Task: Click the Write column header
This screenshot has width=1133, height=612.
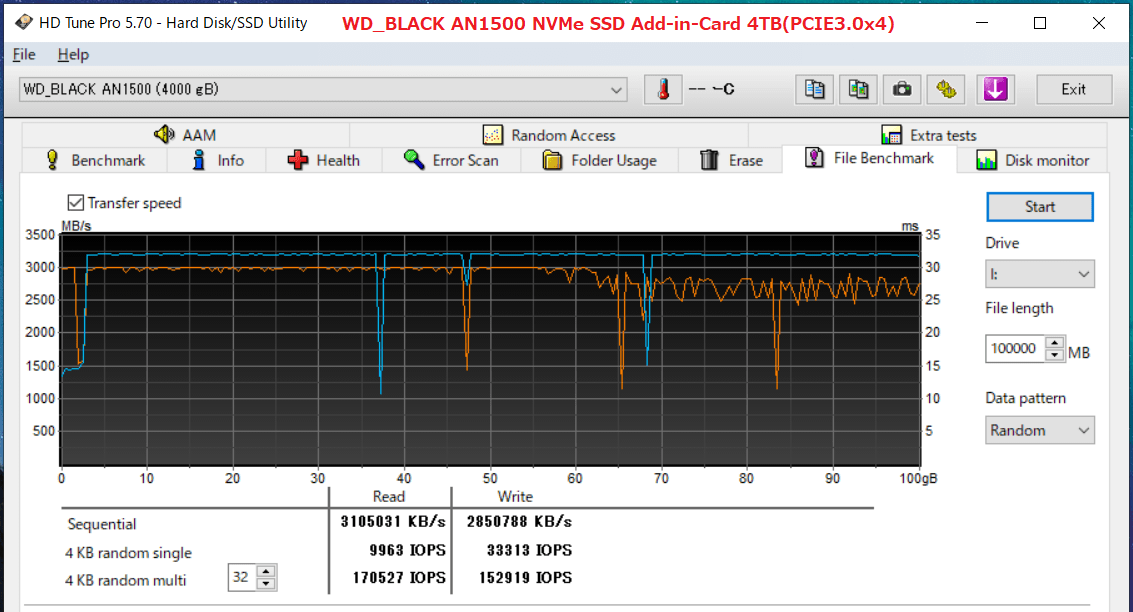Action: (515, 496)
